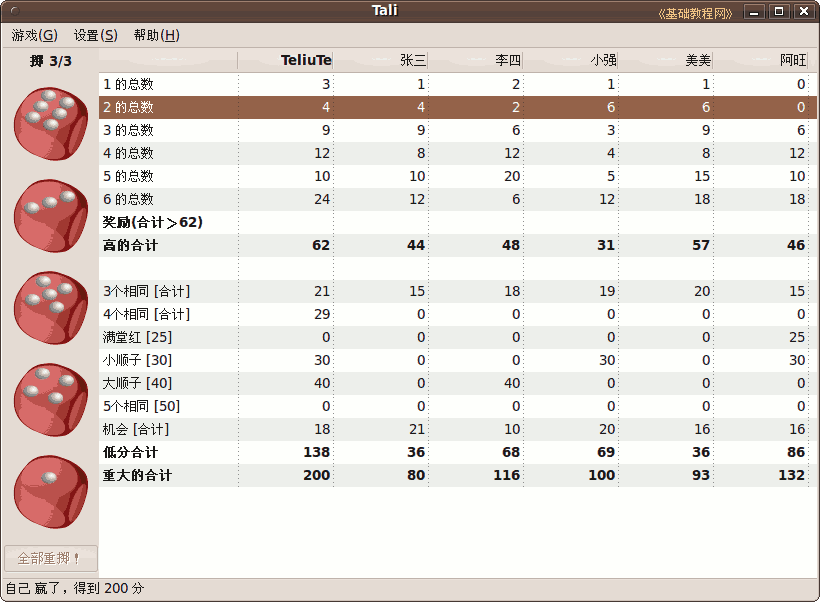This screenshot has height=602, width=820.
Task: Open the 设置(S) menu
Action: tap(96, 35)
